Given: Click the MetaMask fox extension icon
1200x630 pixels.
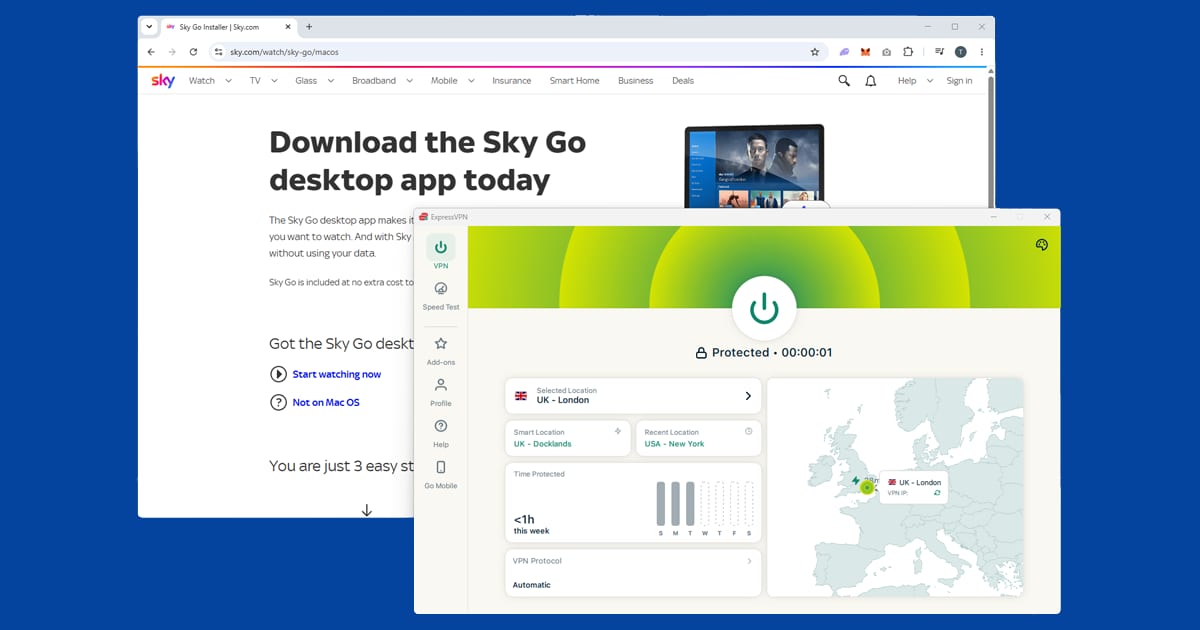Looking at the screenshot, I should (865, 52).
